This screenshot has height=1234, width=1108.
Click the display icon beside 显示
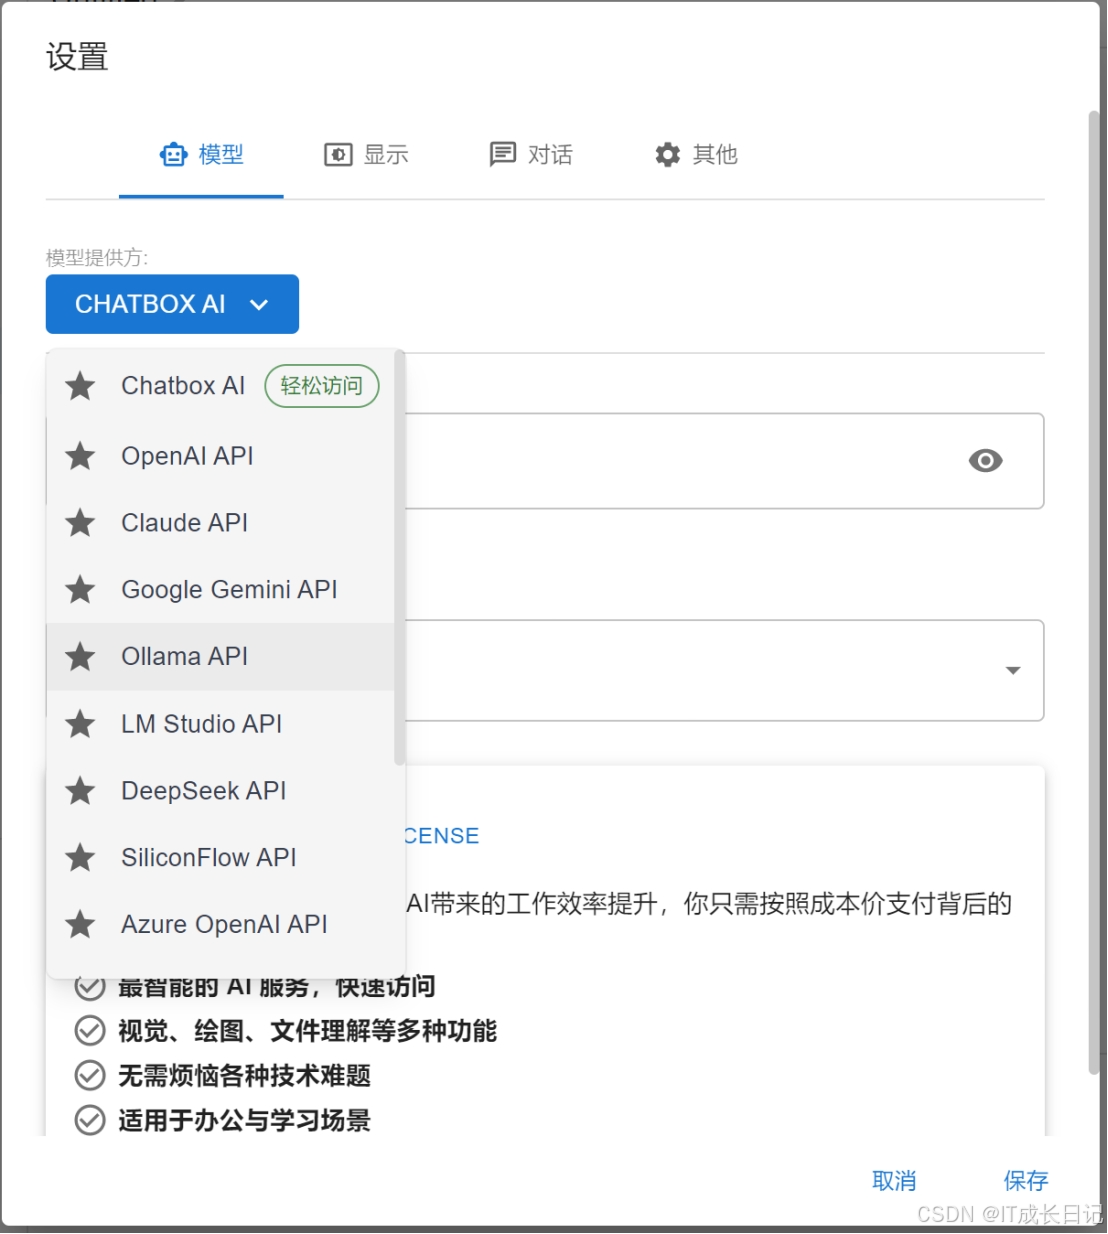pyautogui.click(x=338, y=155)
